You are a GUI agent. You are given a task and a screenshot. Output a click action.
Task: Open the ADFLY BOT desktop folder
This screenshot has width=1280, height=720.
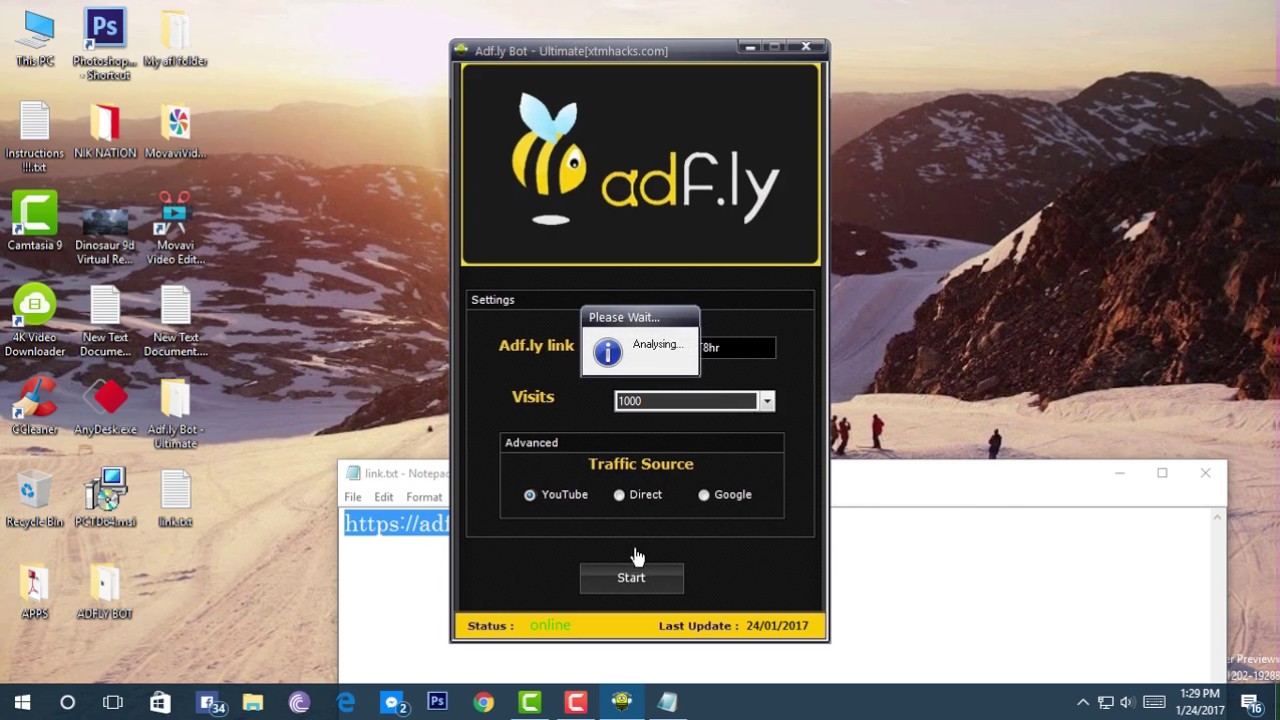click(104, 585)
